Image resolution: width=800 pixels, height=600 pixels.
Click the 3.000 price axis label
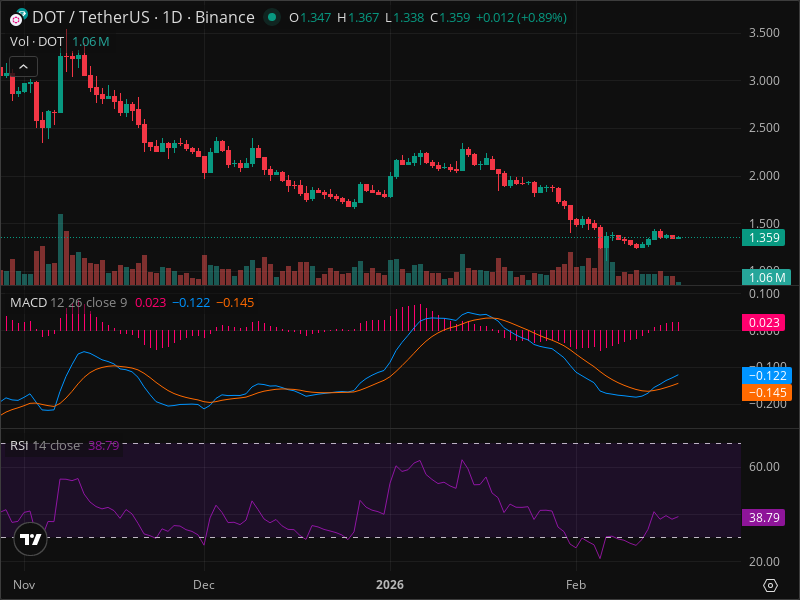tap(764, 81)
